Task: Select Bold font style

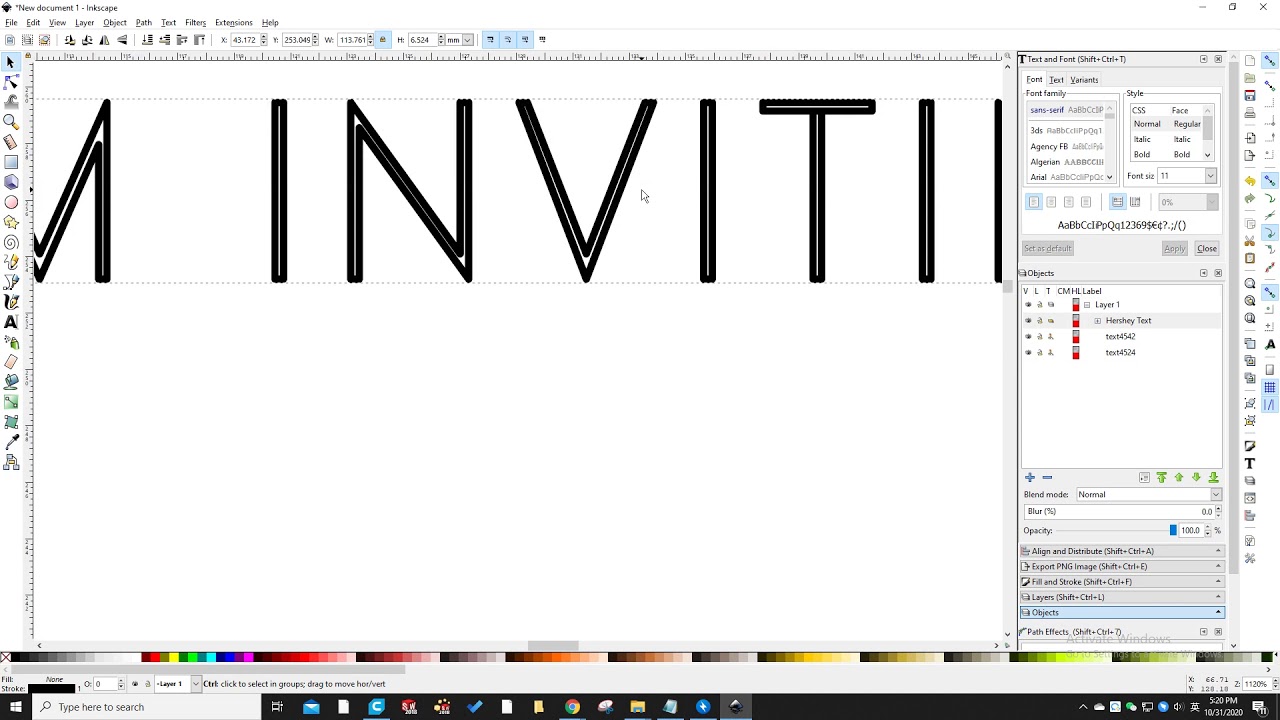Action: tap(1166, 155)
